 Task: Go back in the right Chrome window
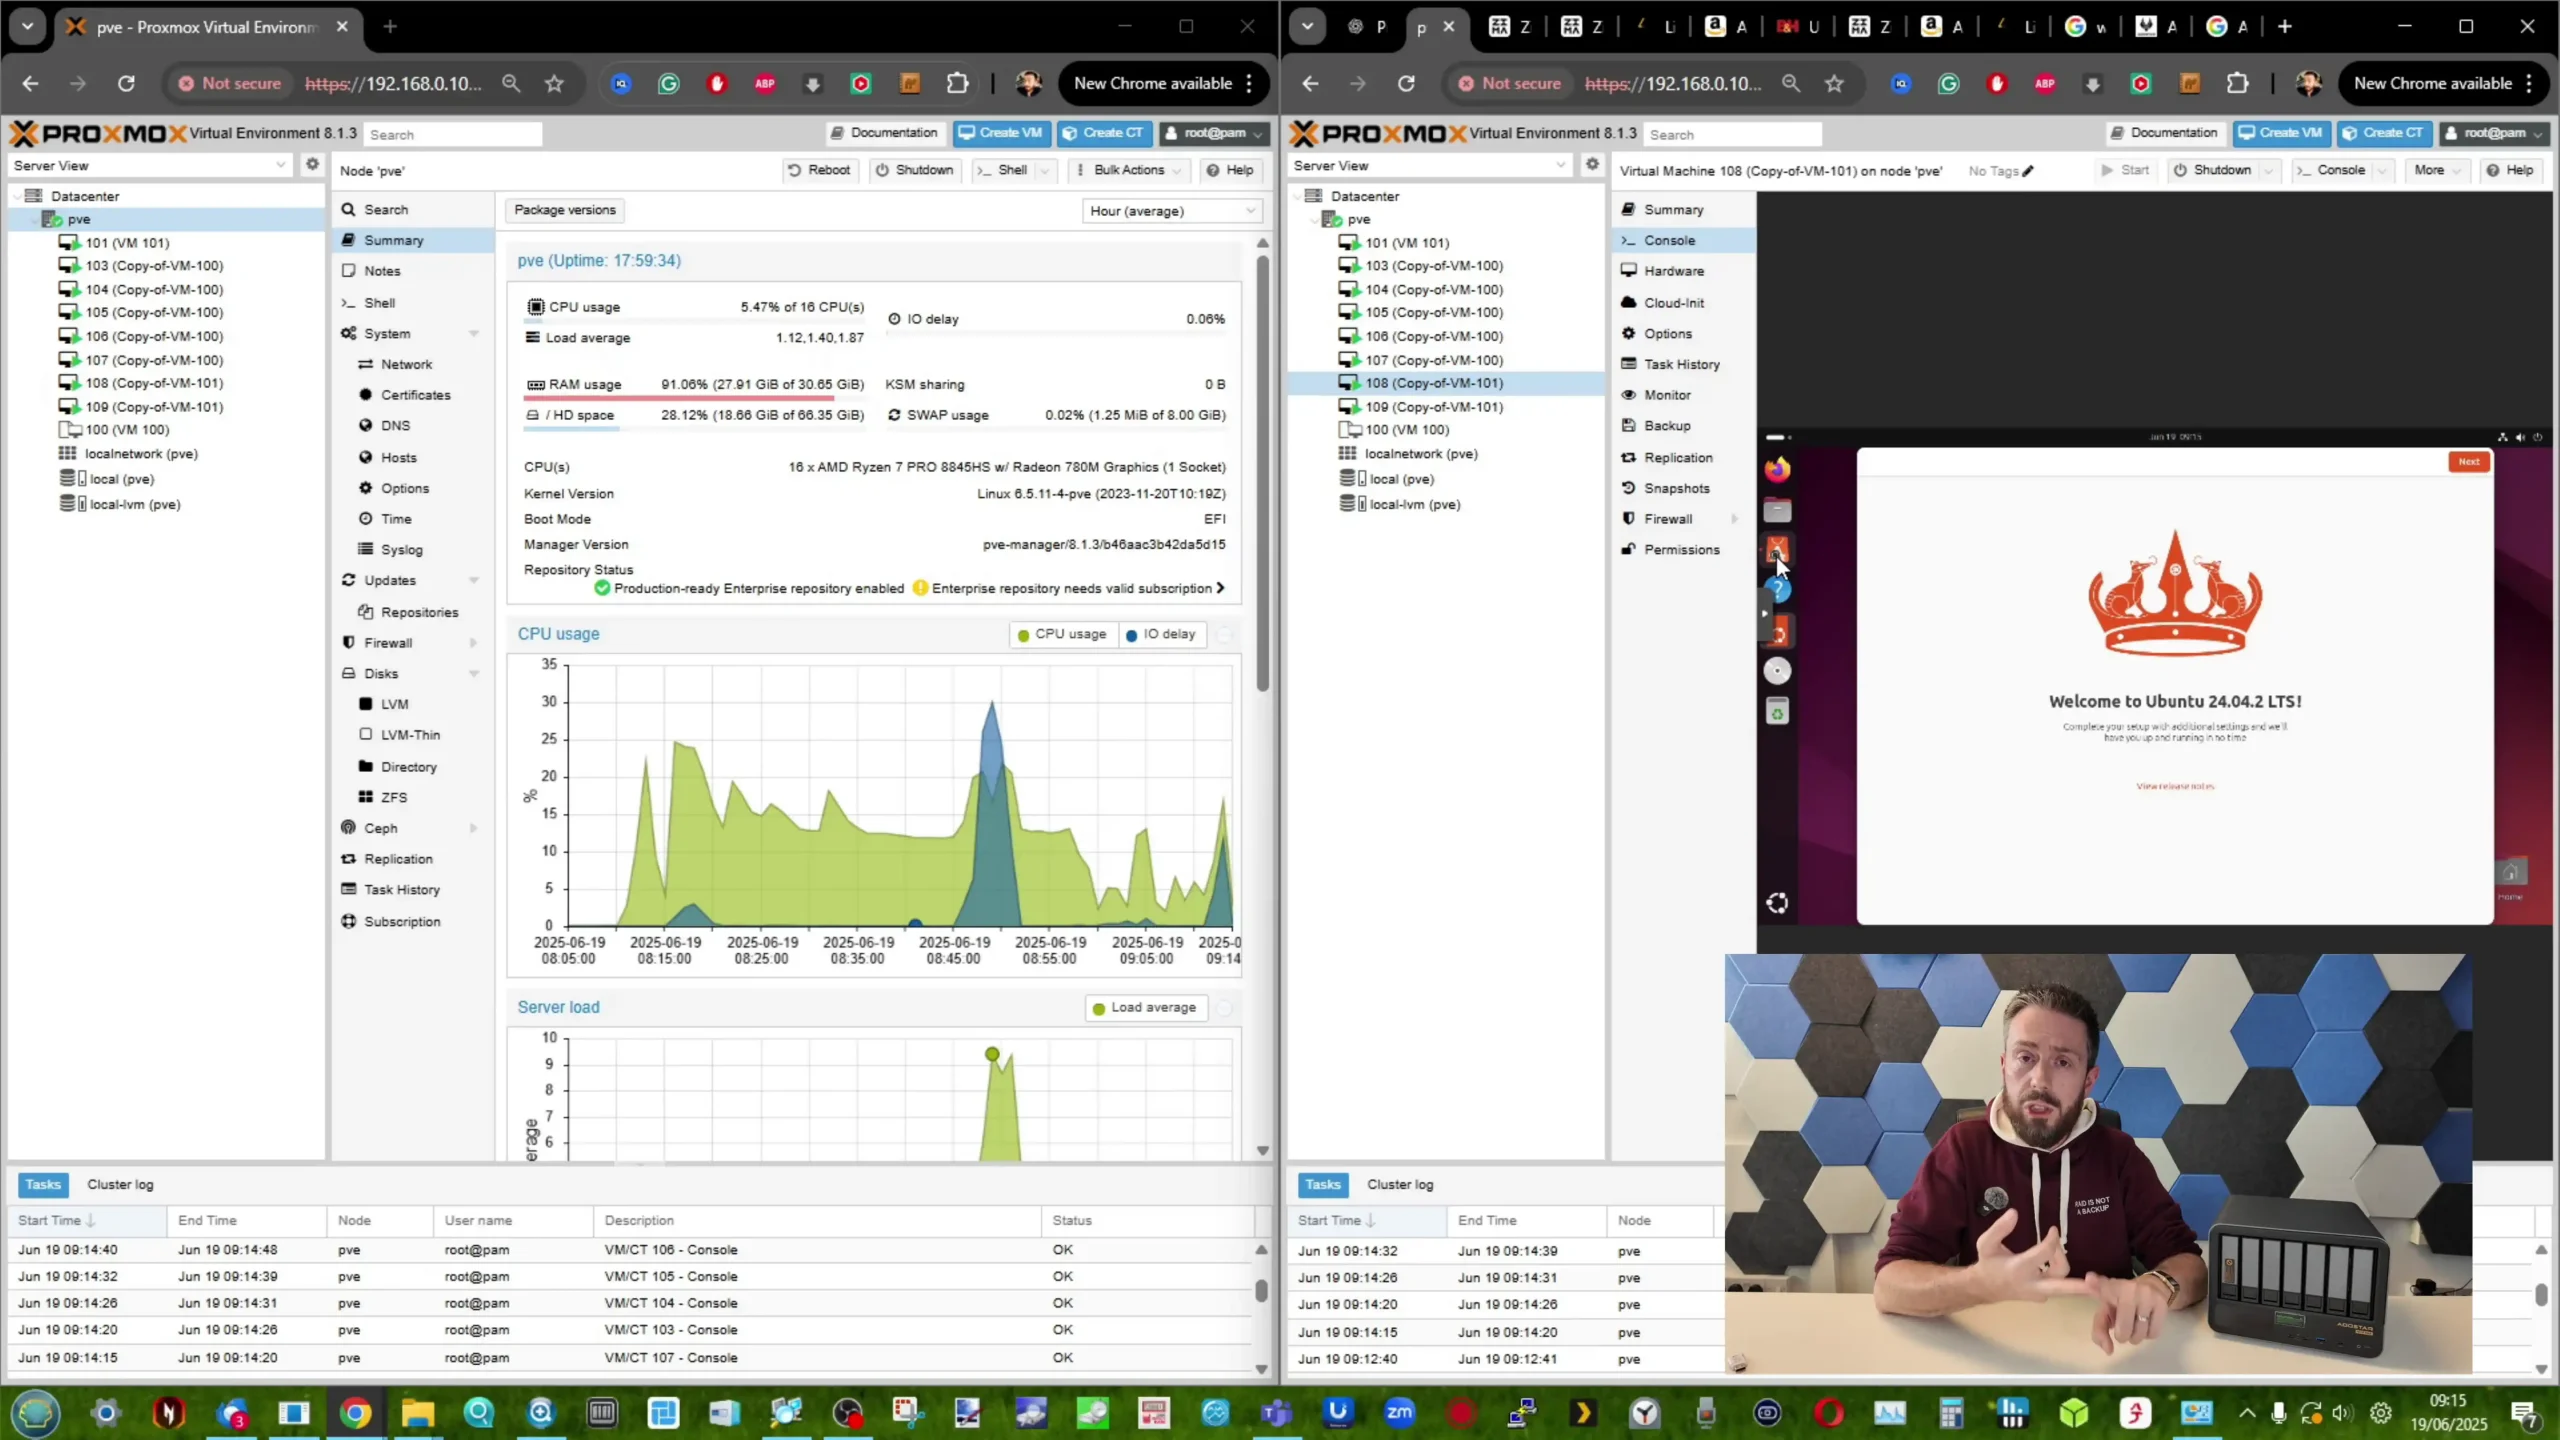(1310, 84)
